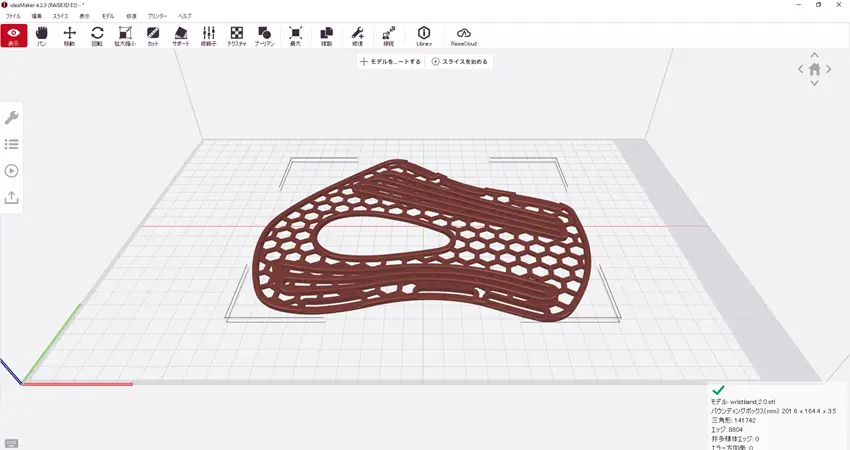Viewport: 850px width, 450px height.
Task: Open the Library toolbar item
Action: [x=423, y=37]
